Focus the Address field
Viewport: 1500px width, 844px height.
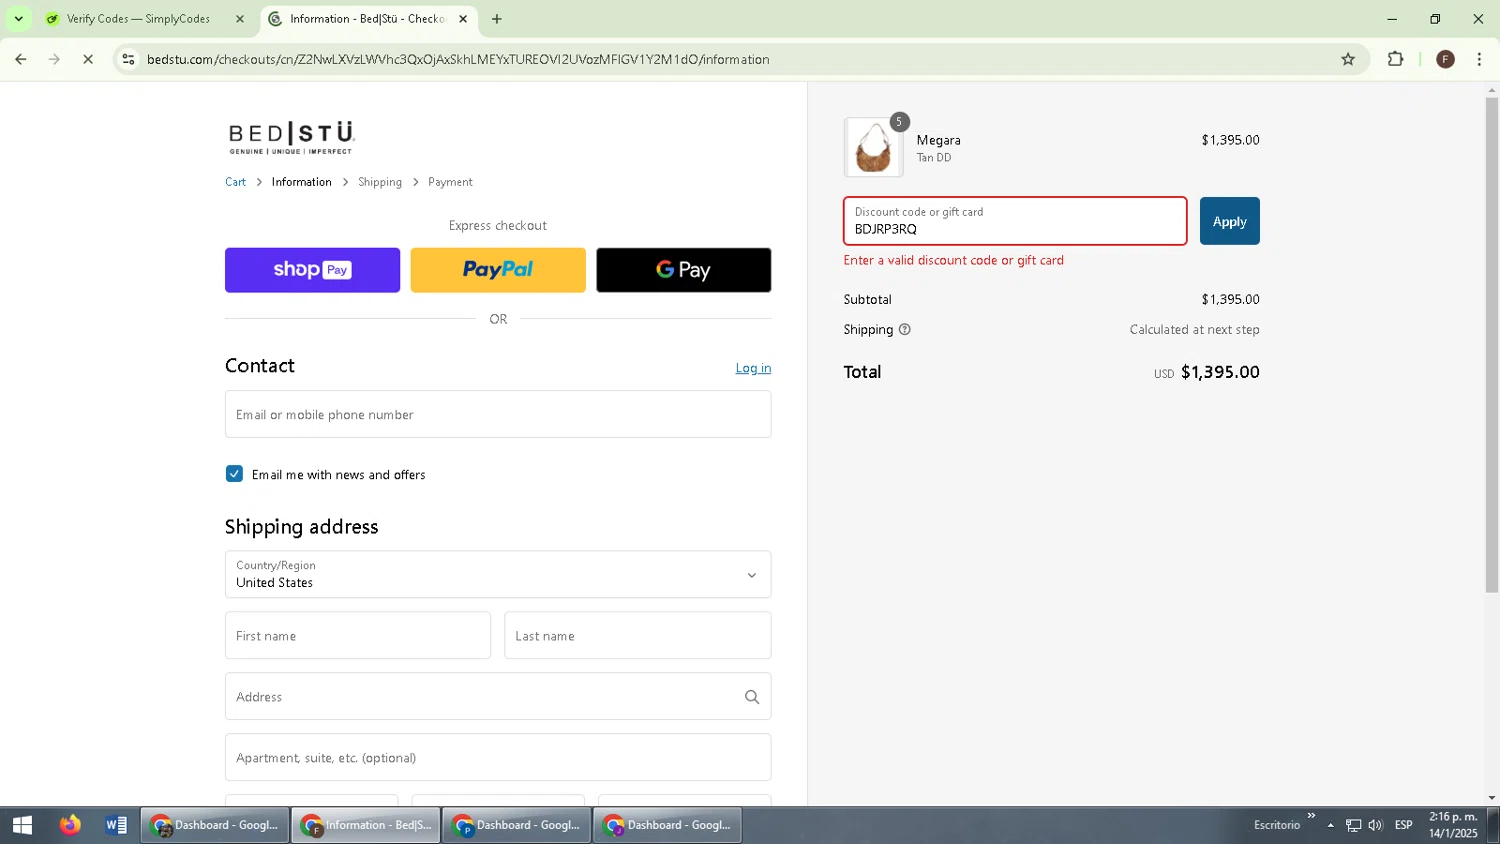tap(498, 697)
